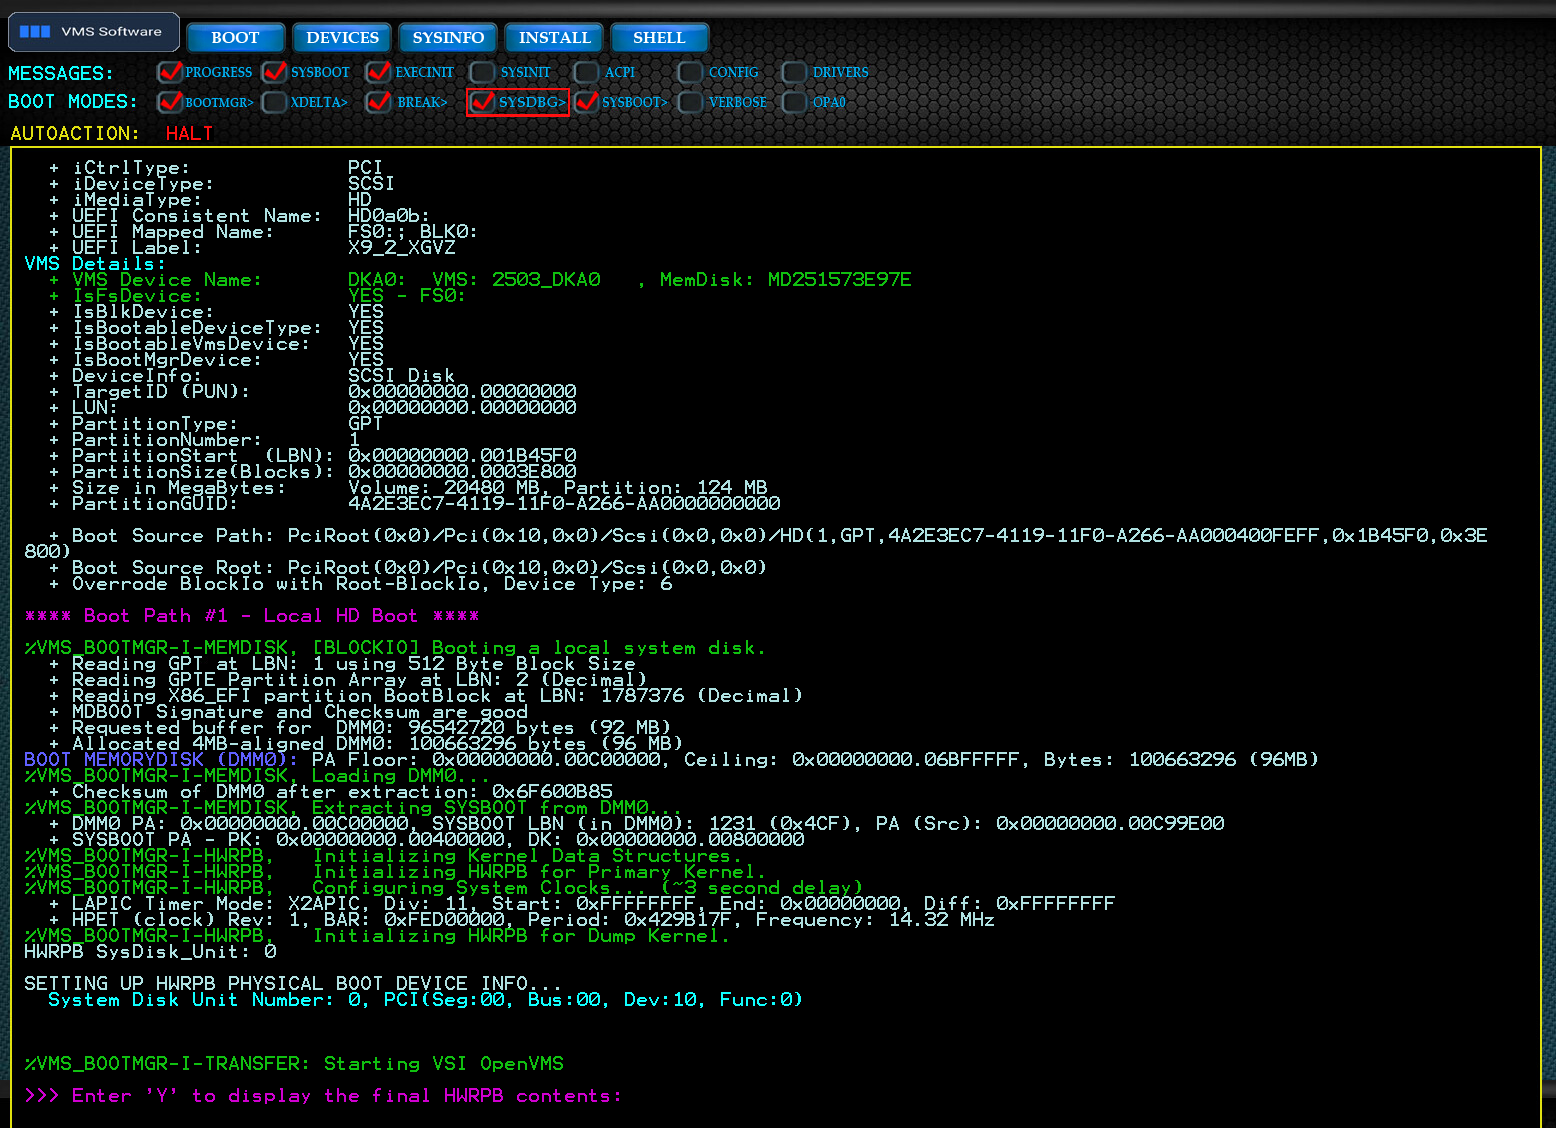This screenshot has width=1556, height=1128.
Task: Uncheck the PROGRESS messages checkbox
Action: pyautogui.click(x=170, y=72)
